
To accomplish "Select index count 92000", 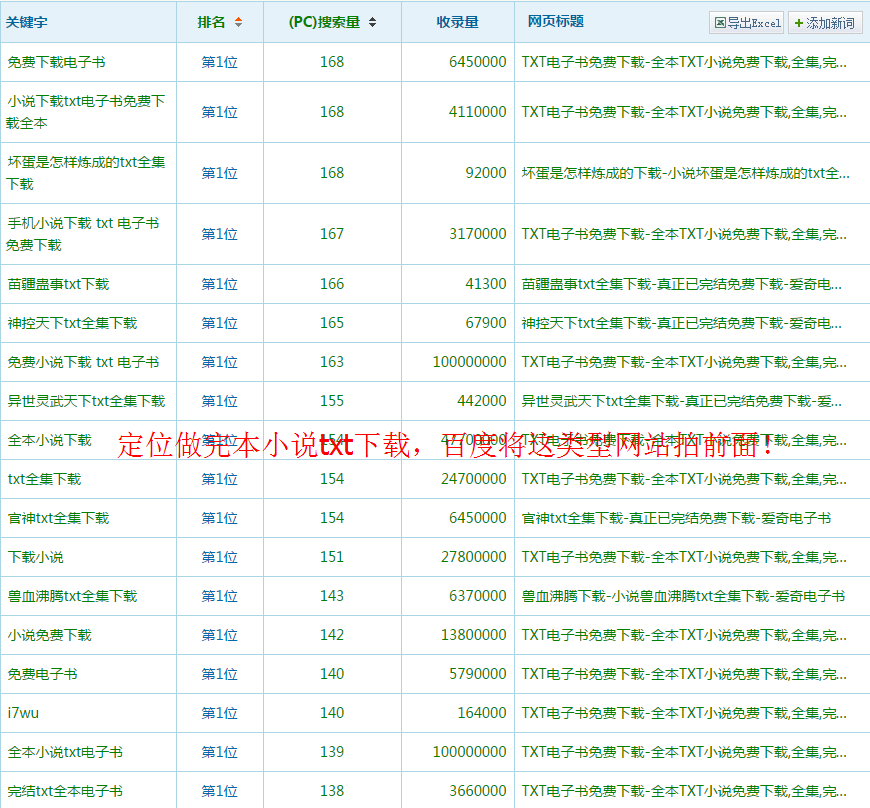I will [486, 173].
